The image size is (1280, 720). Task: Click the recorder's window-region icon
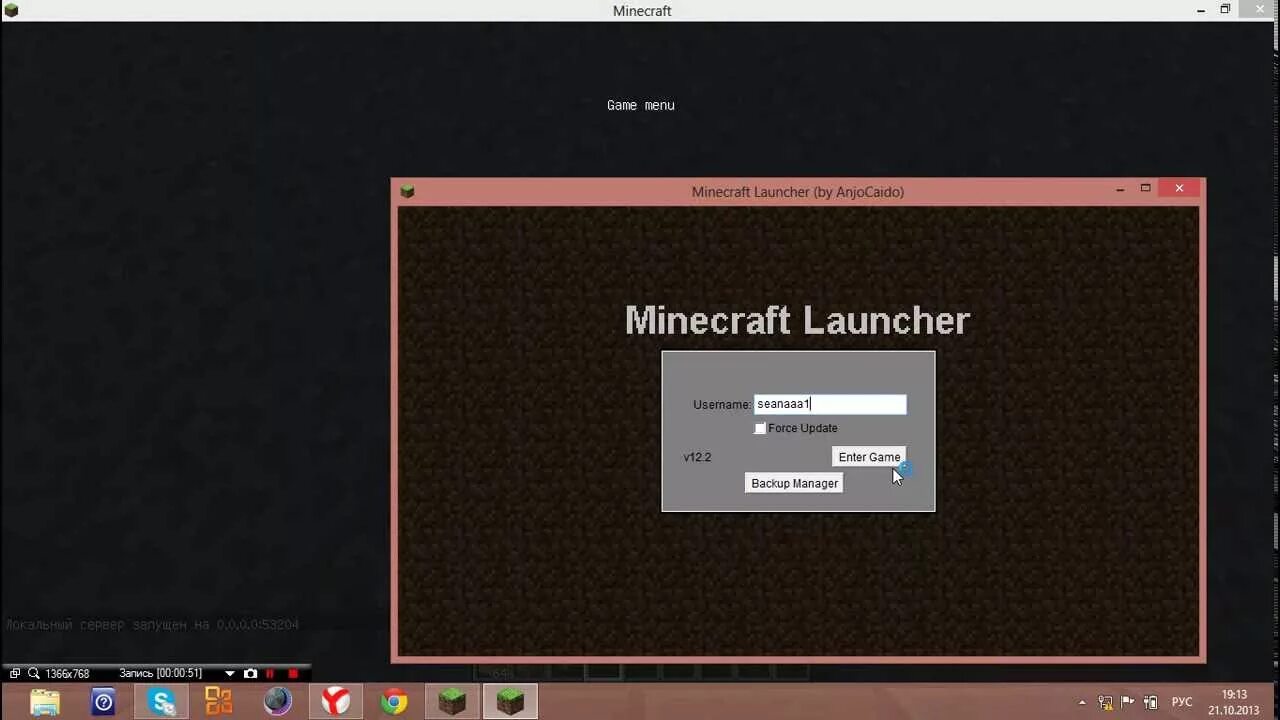click(x=15, y=674)
